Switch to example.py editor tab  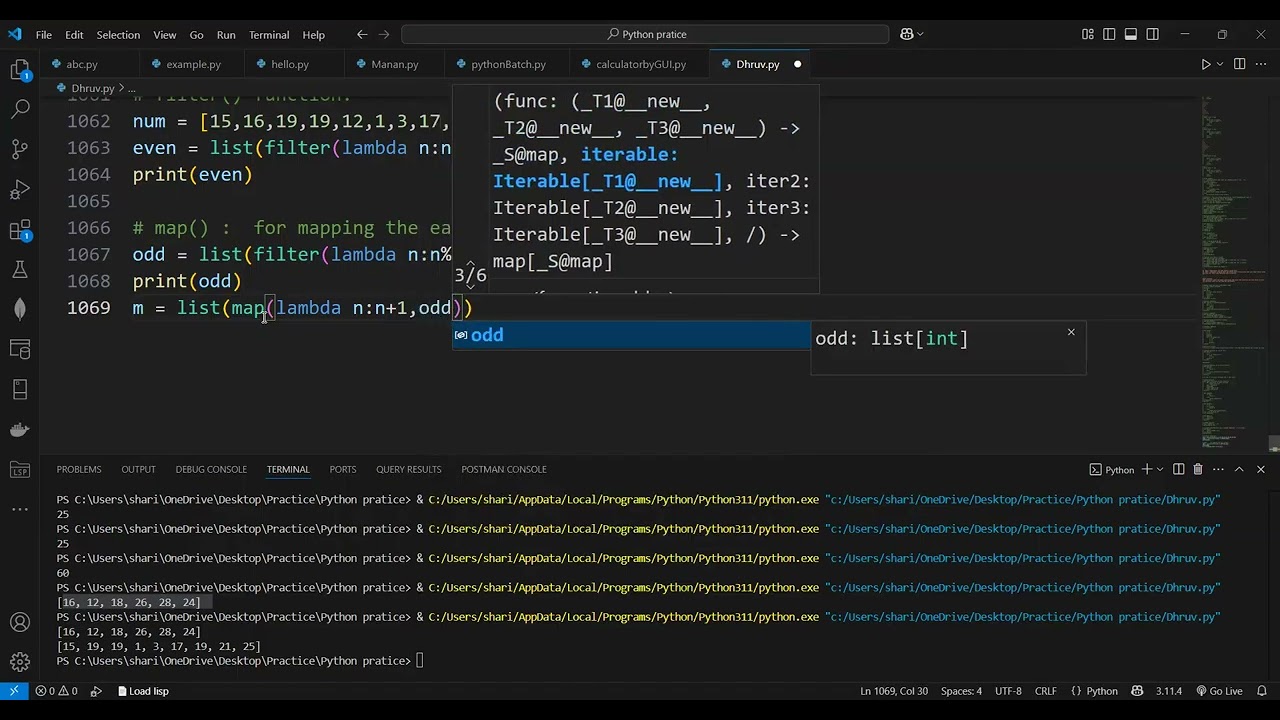tap(193, 64)
